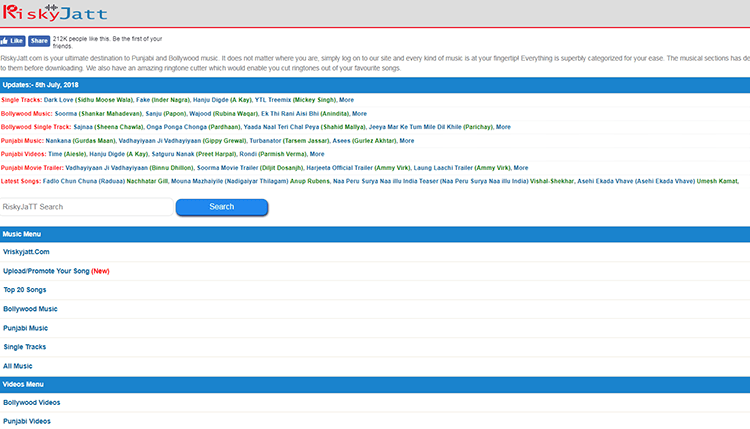Click the Updates 5th July, 2018 header
750x429 pixels.
click(x=375, y=85)
